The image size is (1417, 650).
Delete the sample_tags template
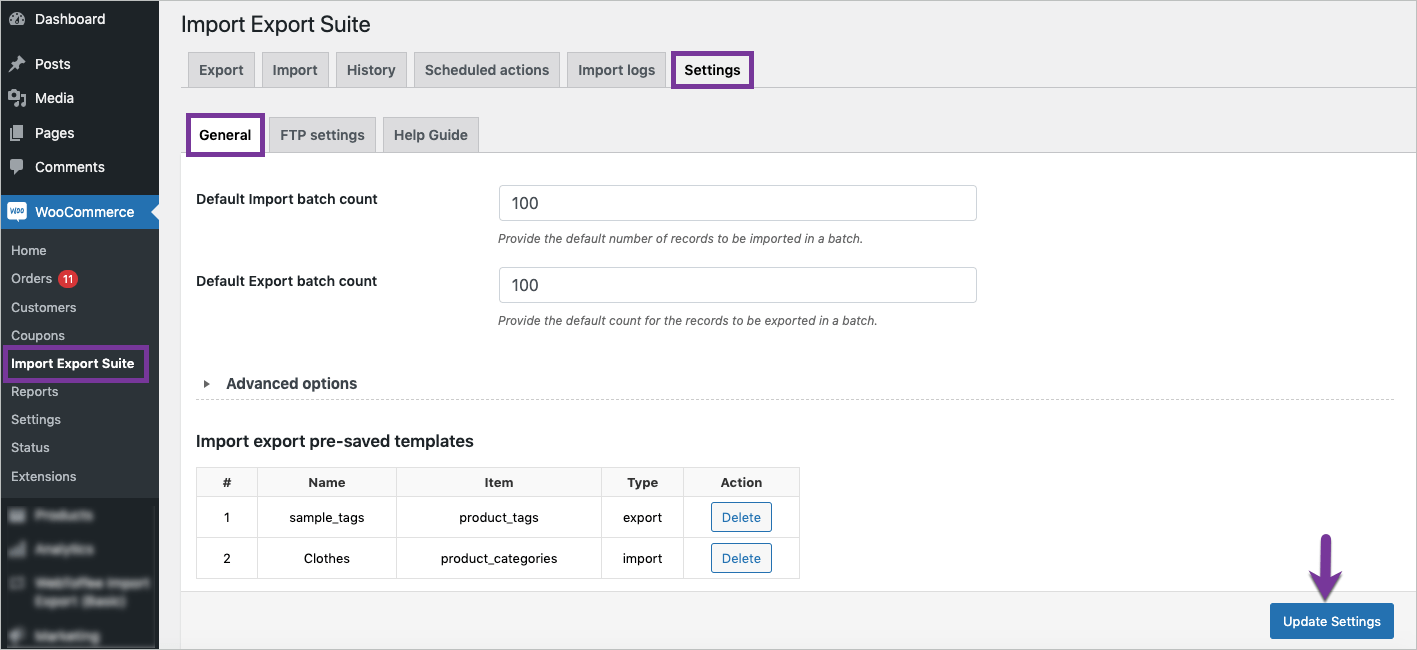[x=740, y=517]
